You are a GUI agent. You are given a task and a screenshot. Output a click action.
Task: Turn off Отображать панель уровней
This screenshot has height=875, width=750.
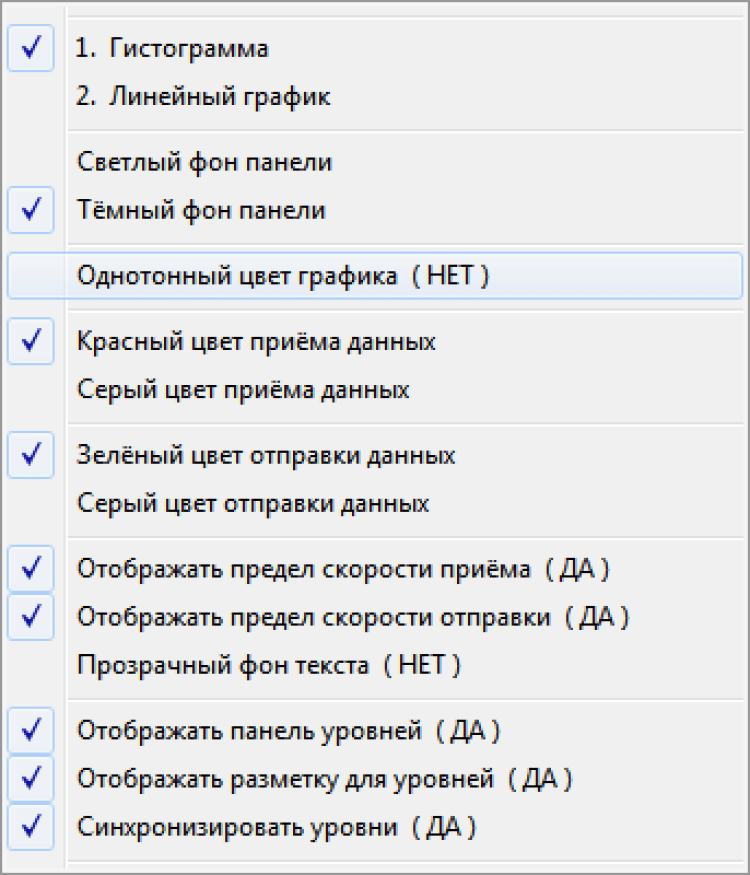pos(288,731)
